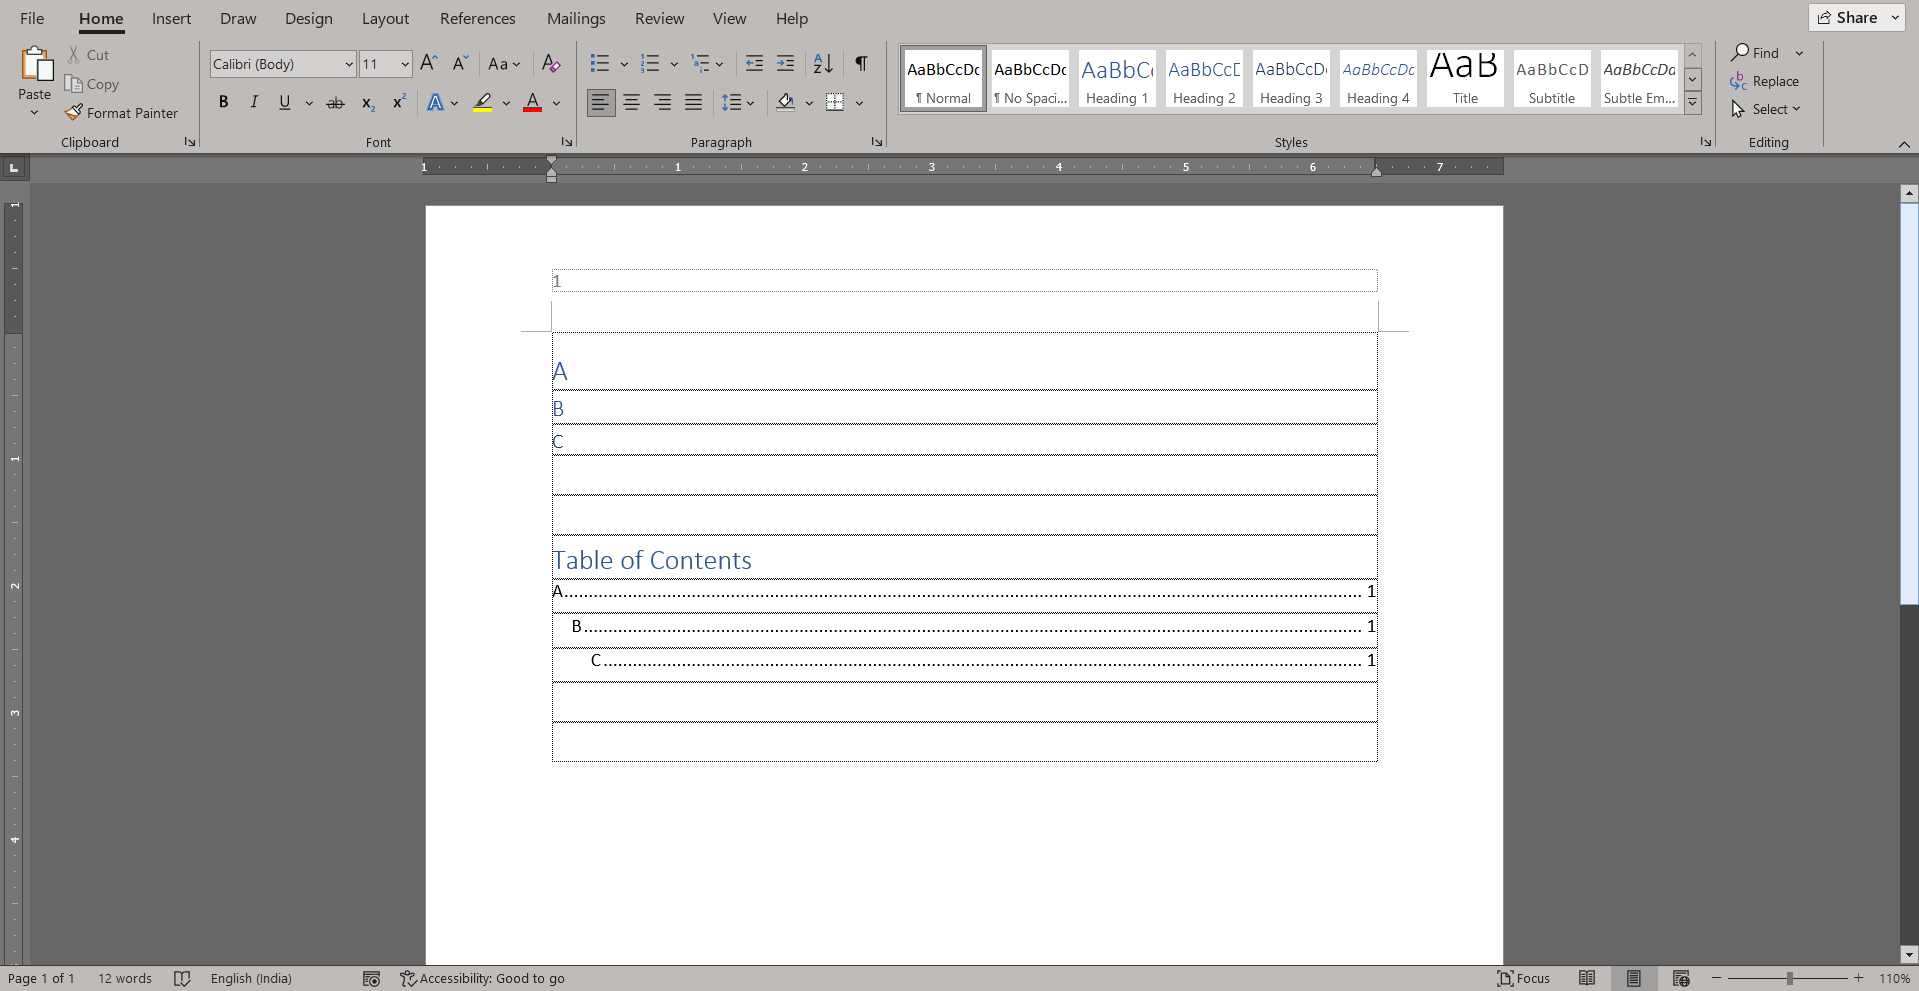Toggle Print Layout view button
The width and height of the screenshot is (1919, 991).
[1634, 978]
